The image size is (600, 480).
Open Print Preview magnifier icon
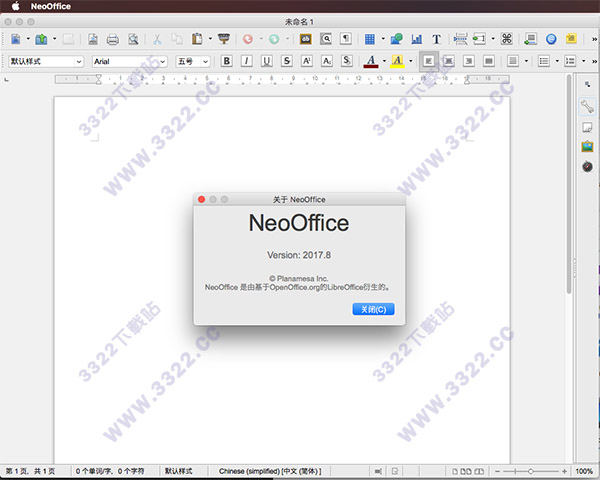(133, 39)
